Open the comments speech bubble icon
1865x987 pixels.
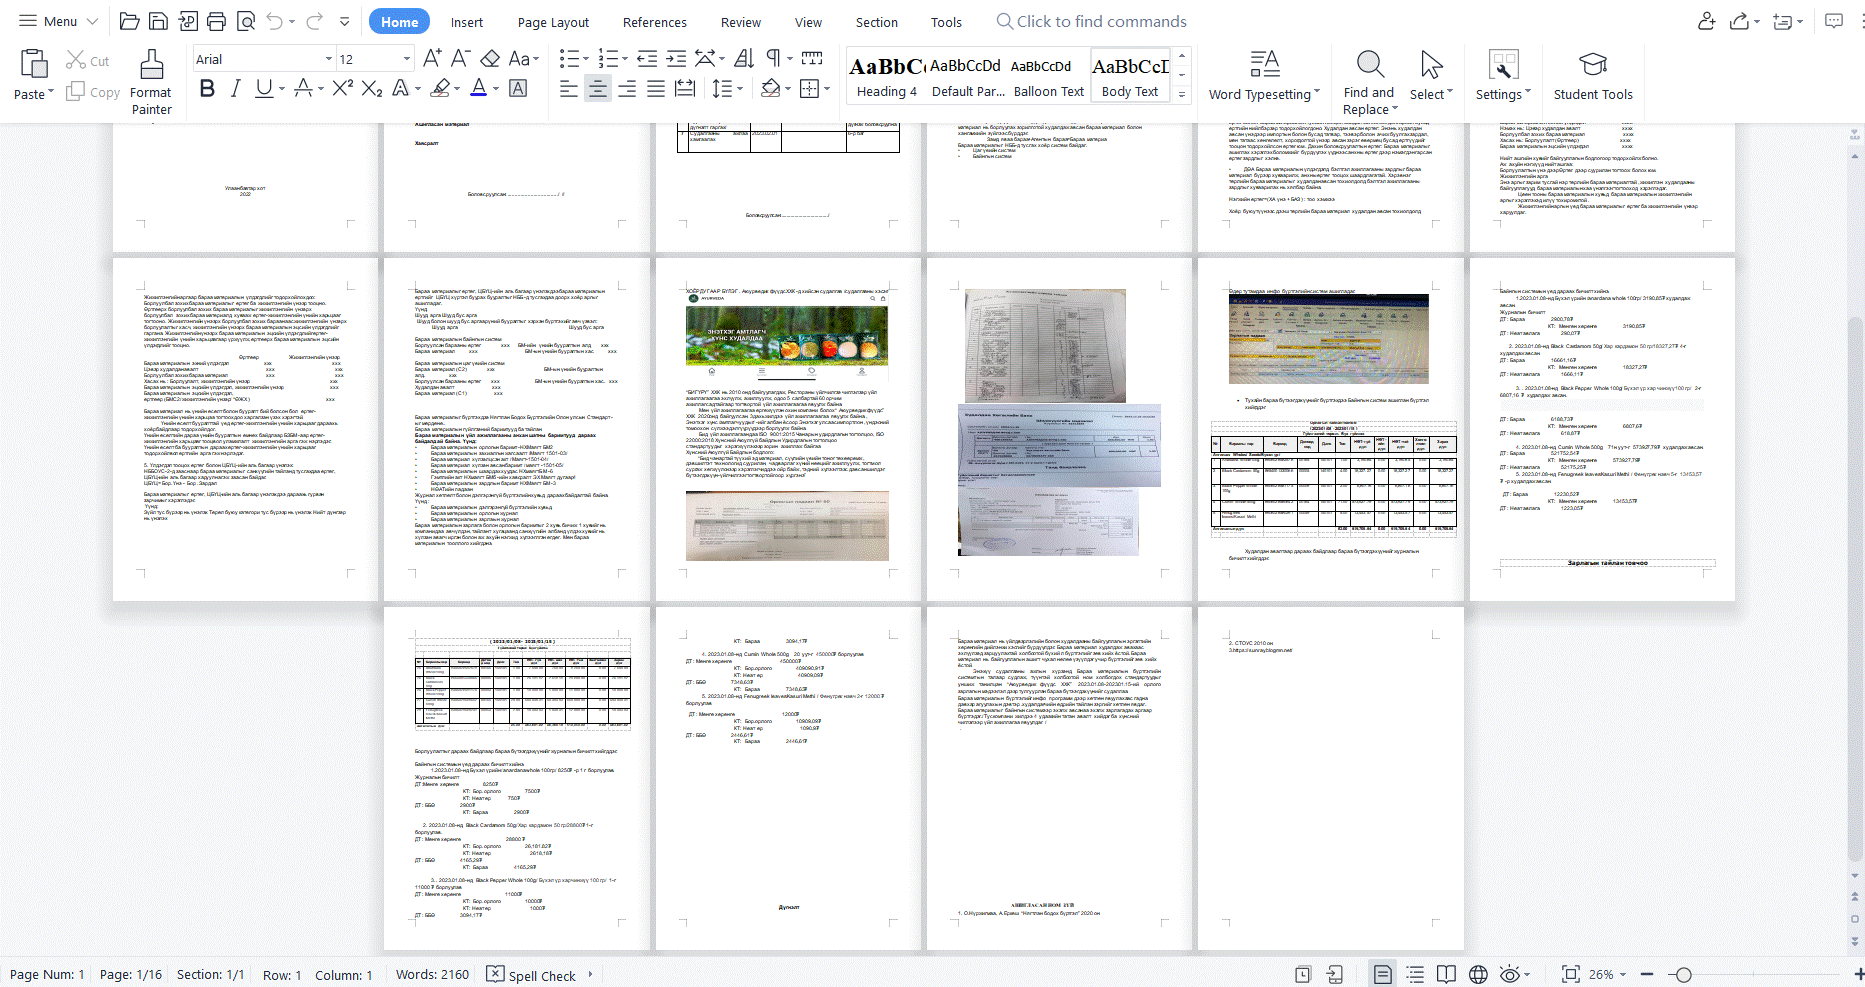click(1834, 21)
